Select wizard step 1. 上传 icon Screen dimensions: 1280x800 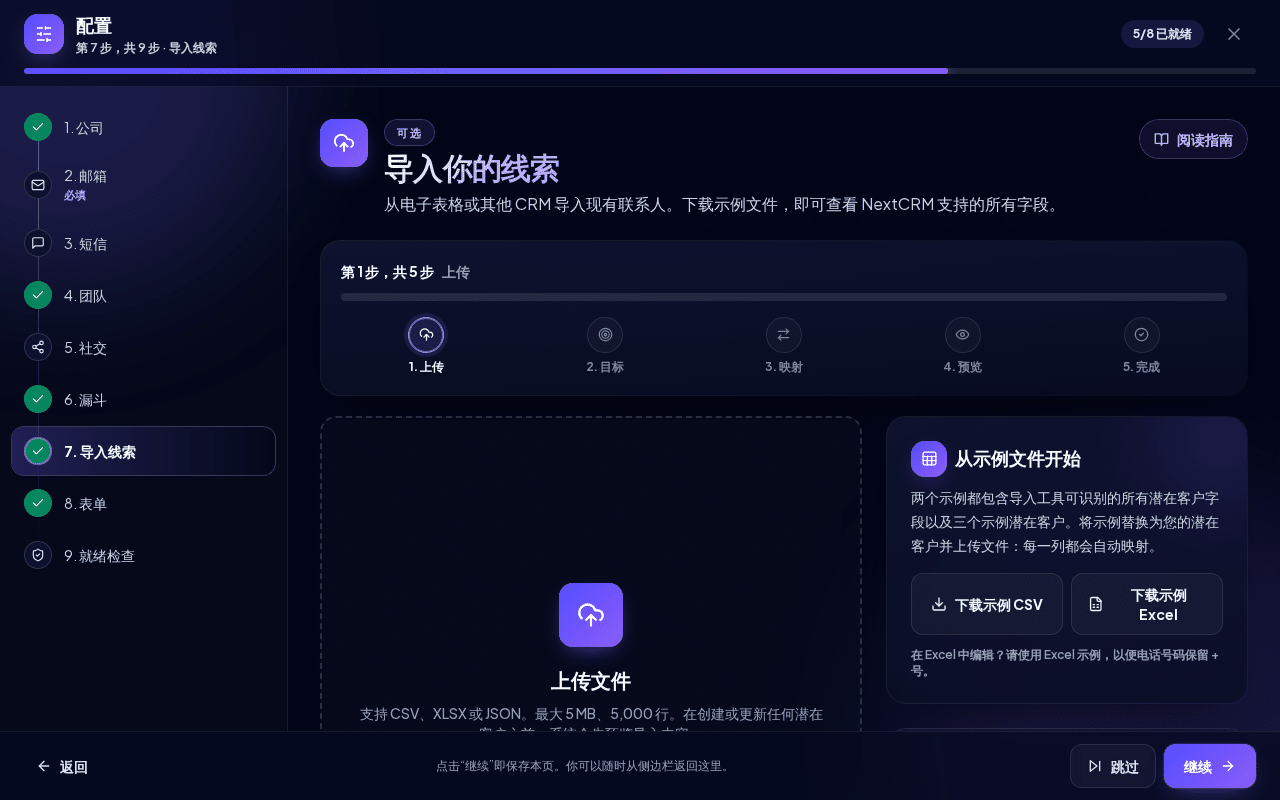[426, 335]
